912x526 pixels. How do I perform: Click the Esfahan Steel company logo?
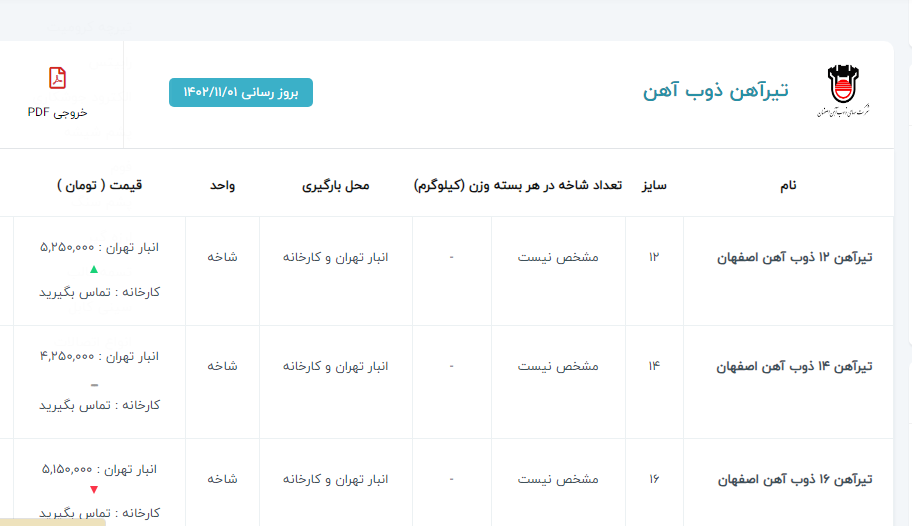point(841,92)
